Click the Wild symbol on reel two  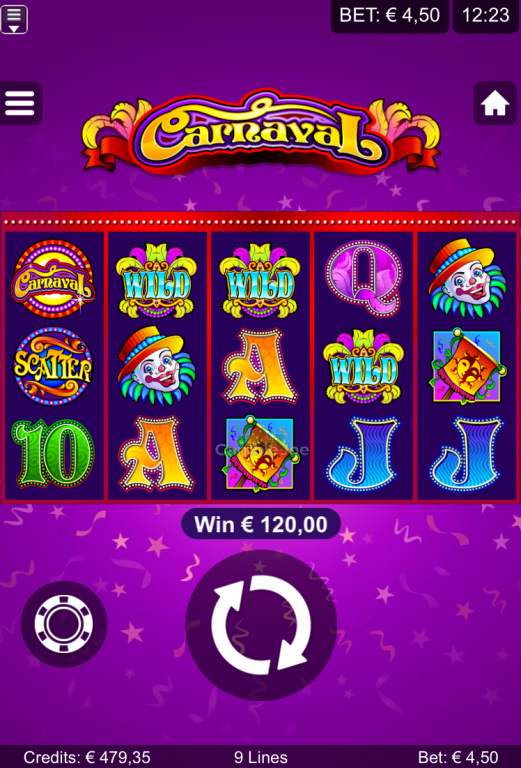click(156, 281)
